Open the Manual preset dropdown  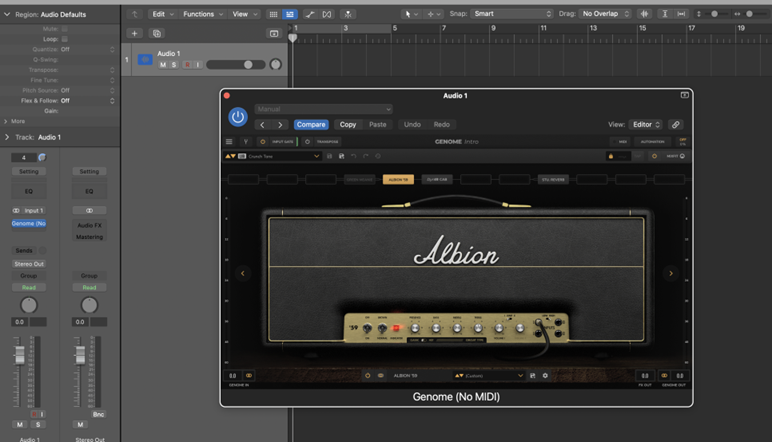tap(323, 109)
